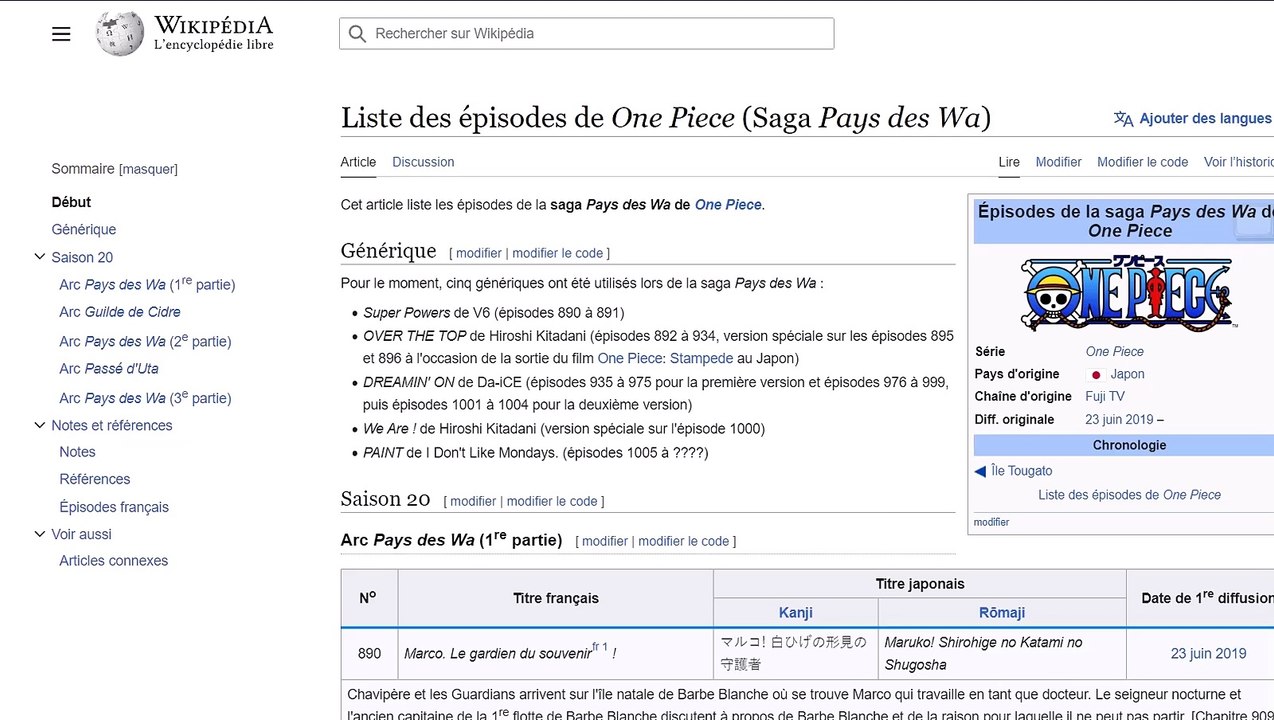Select the Modifier tab
This screenshot has height=720, width=1274.
pyautogui.click(x=1058, y=162)
